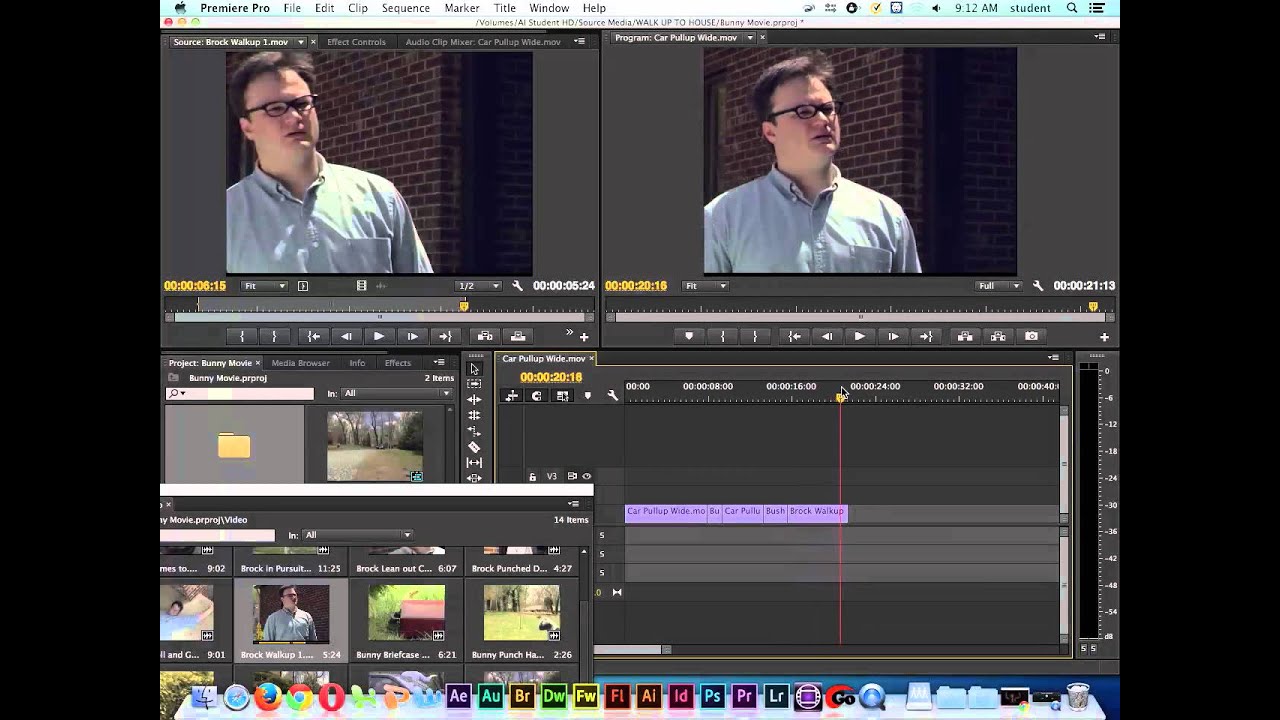1280x720 pixels.
Task: Toggle nest sequence insert mode in Timeline
Action: pos(511,396)
